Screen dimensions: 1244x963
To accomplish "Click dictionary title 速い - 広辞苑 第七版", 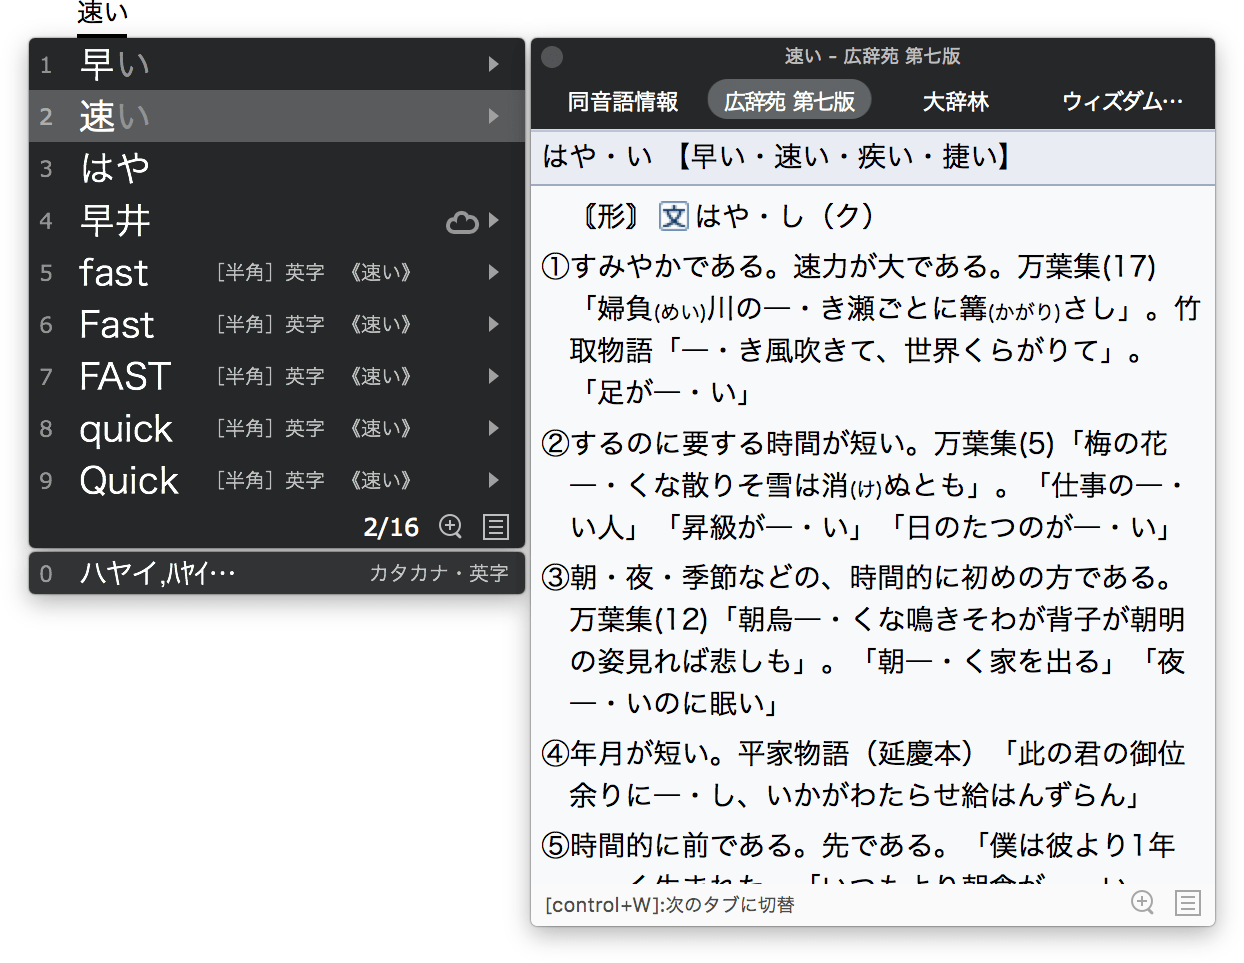I will [x=872, y=56].
